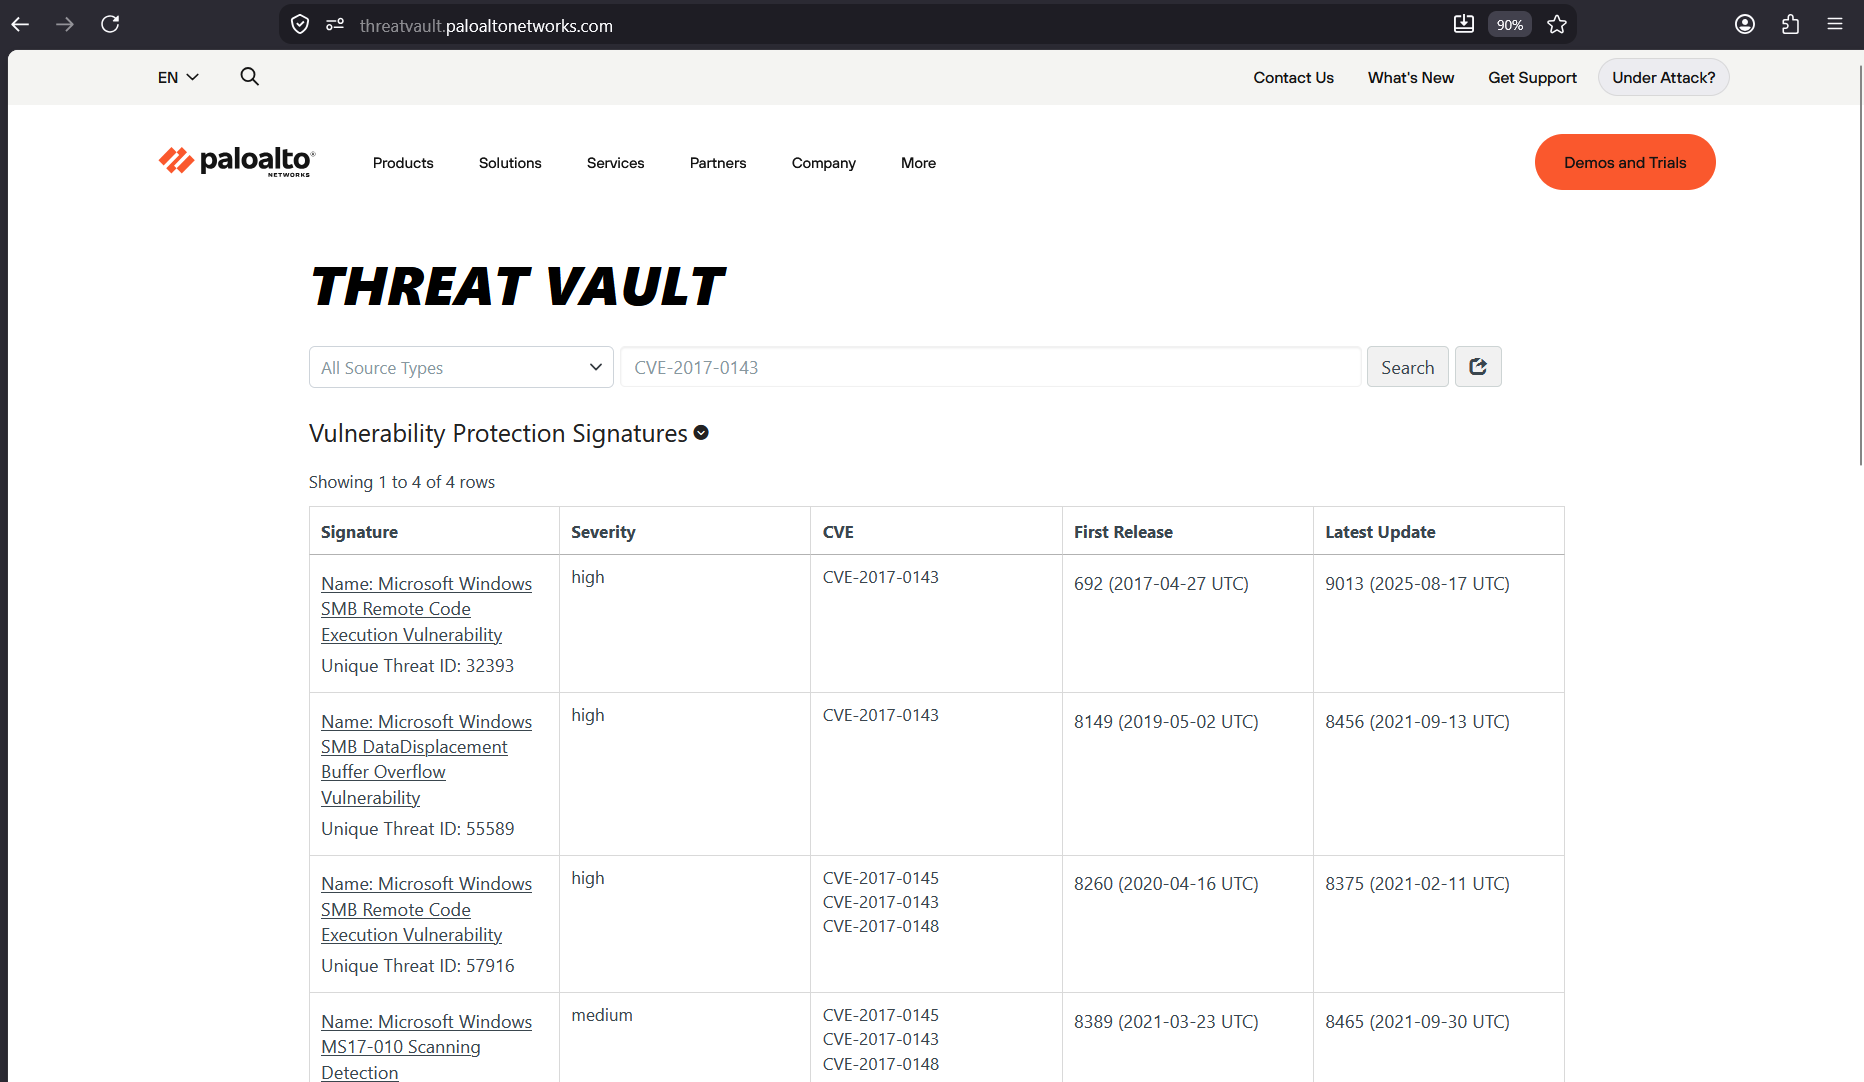
Task: Click the page vertical scrollbar
Action: click(1859, 264)
